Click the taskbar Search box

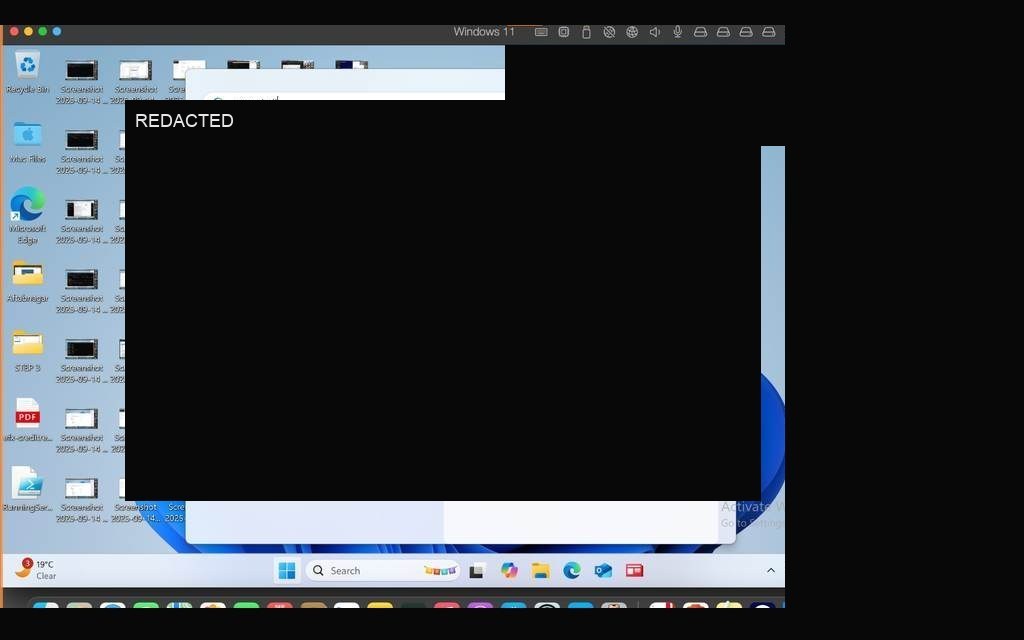[383, 571]
